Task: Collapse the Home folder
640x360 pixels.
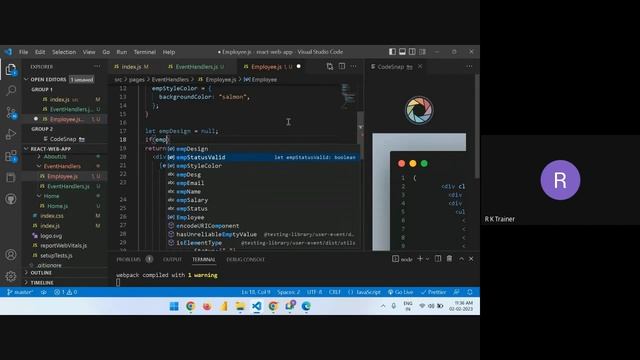Action: pyautogui.click(x=51, y=196)
